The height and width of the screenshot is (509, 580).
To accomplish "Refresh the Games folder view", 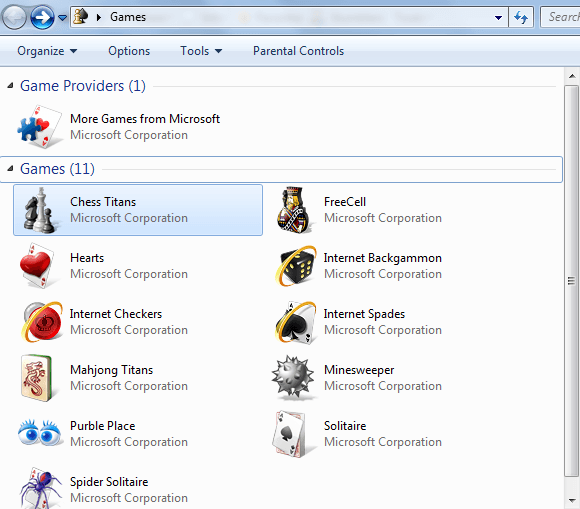I will pyautogui.click(x=521, y=17).
